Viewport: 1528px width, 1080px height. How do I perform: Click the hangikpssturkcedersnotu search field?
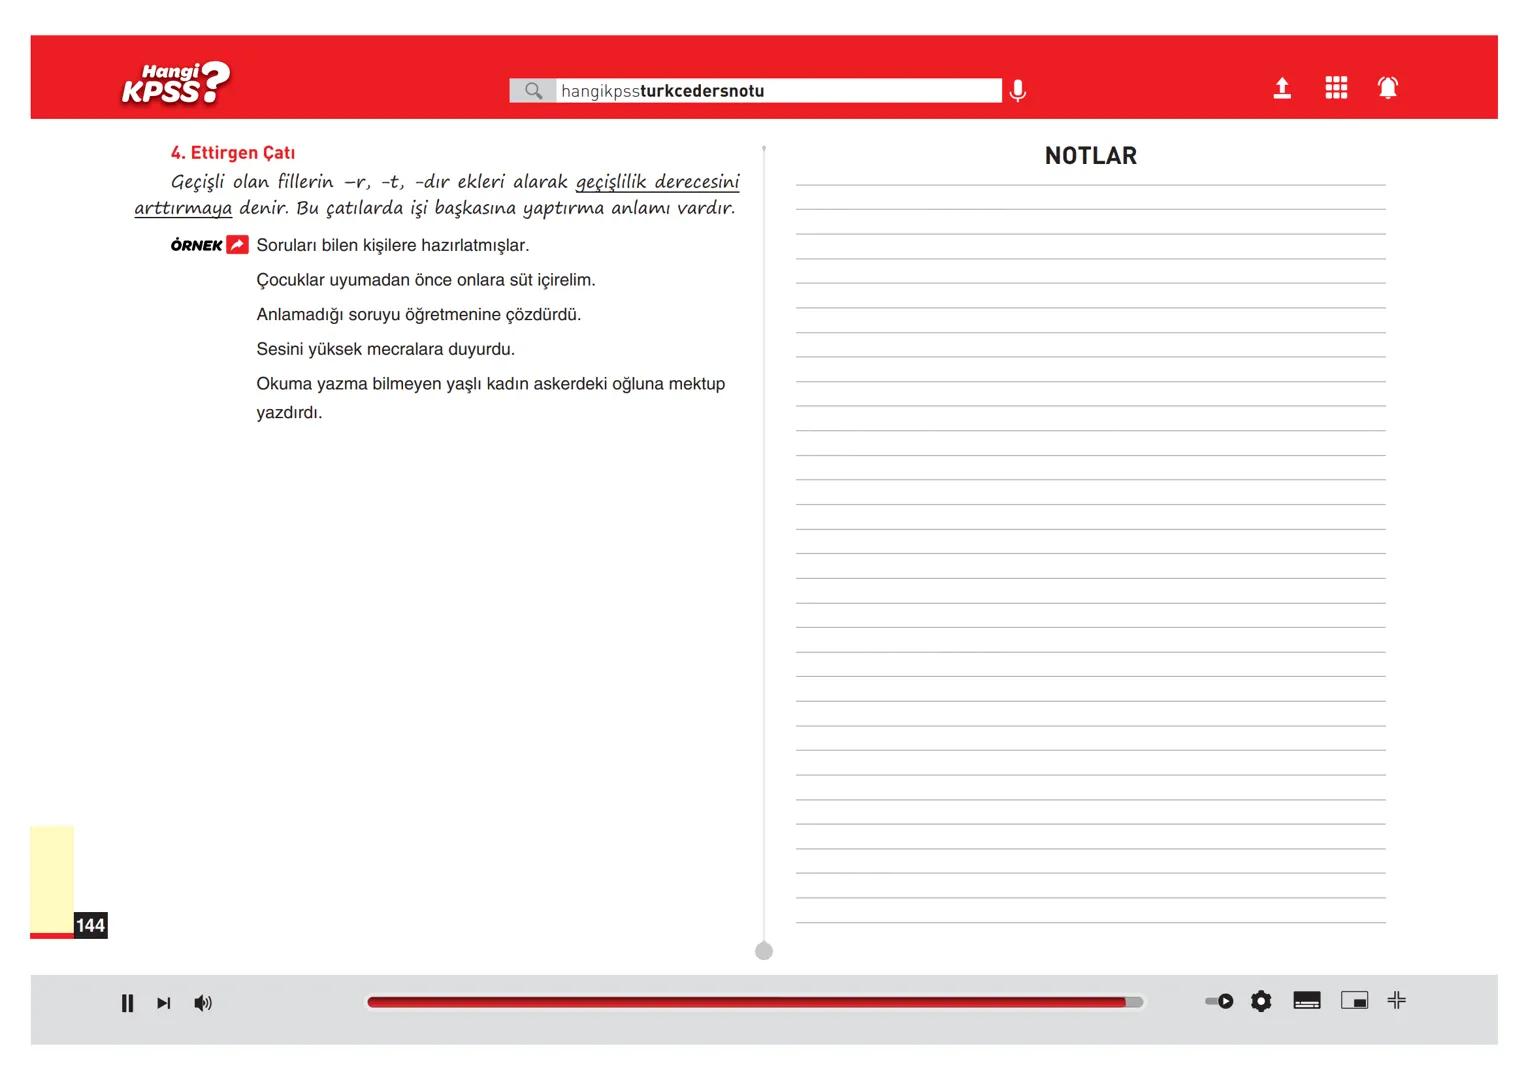click(777, 91)
